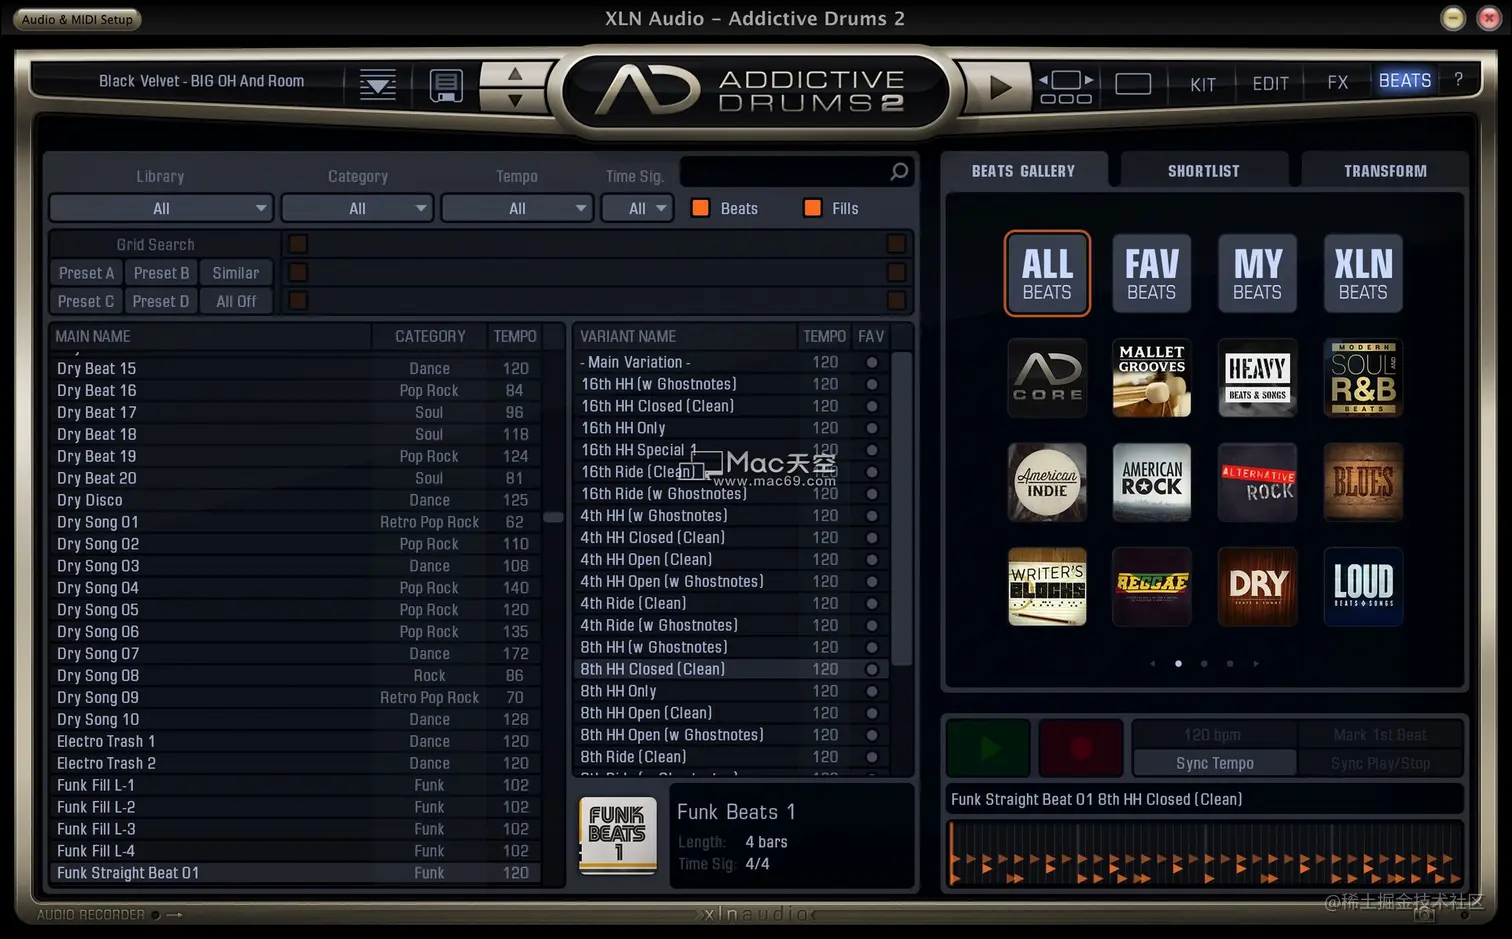The image size is (1512, 939).
Task: Click the red record button
Action: tap(1080, 747)
